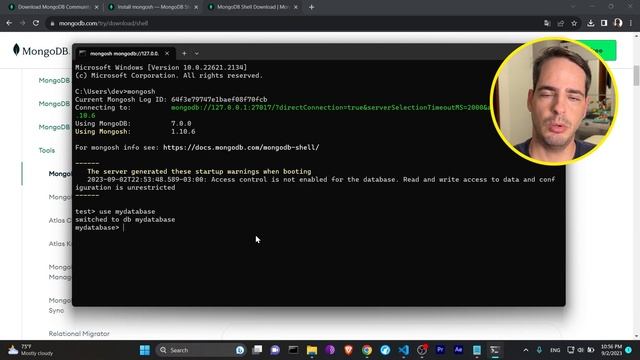Open the Tools sidebar link
The width and height of the screenshot is (640, 360).
point(47,150)
